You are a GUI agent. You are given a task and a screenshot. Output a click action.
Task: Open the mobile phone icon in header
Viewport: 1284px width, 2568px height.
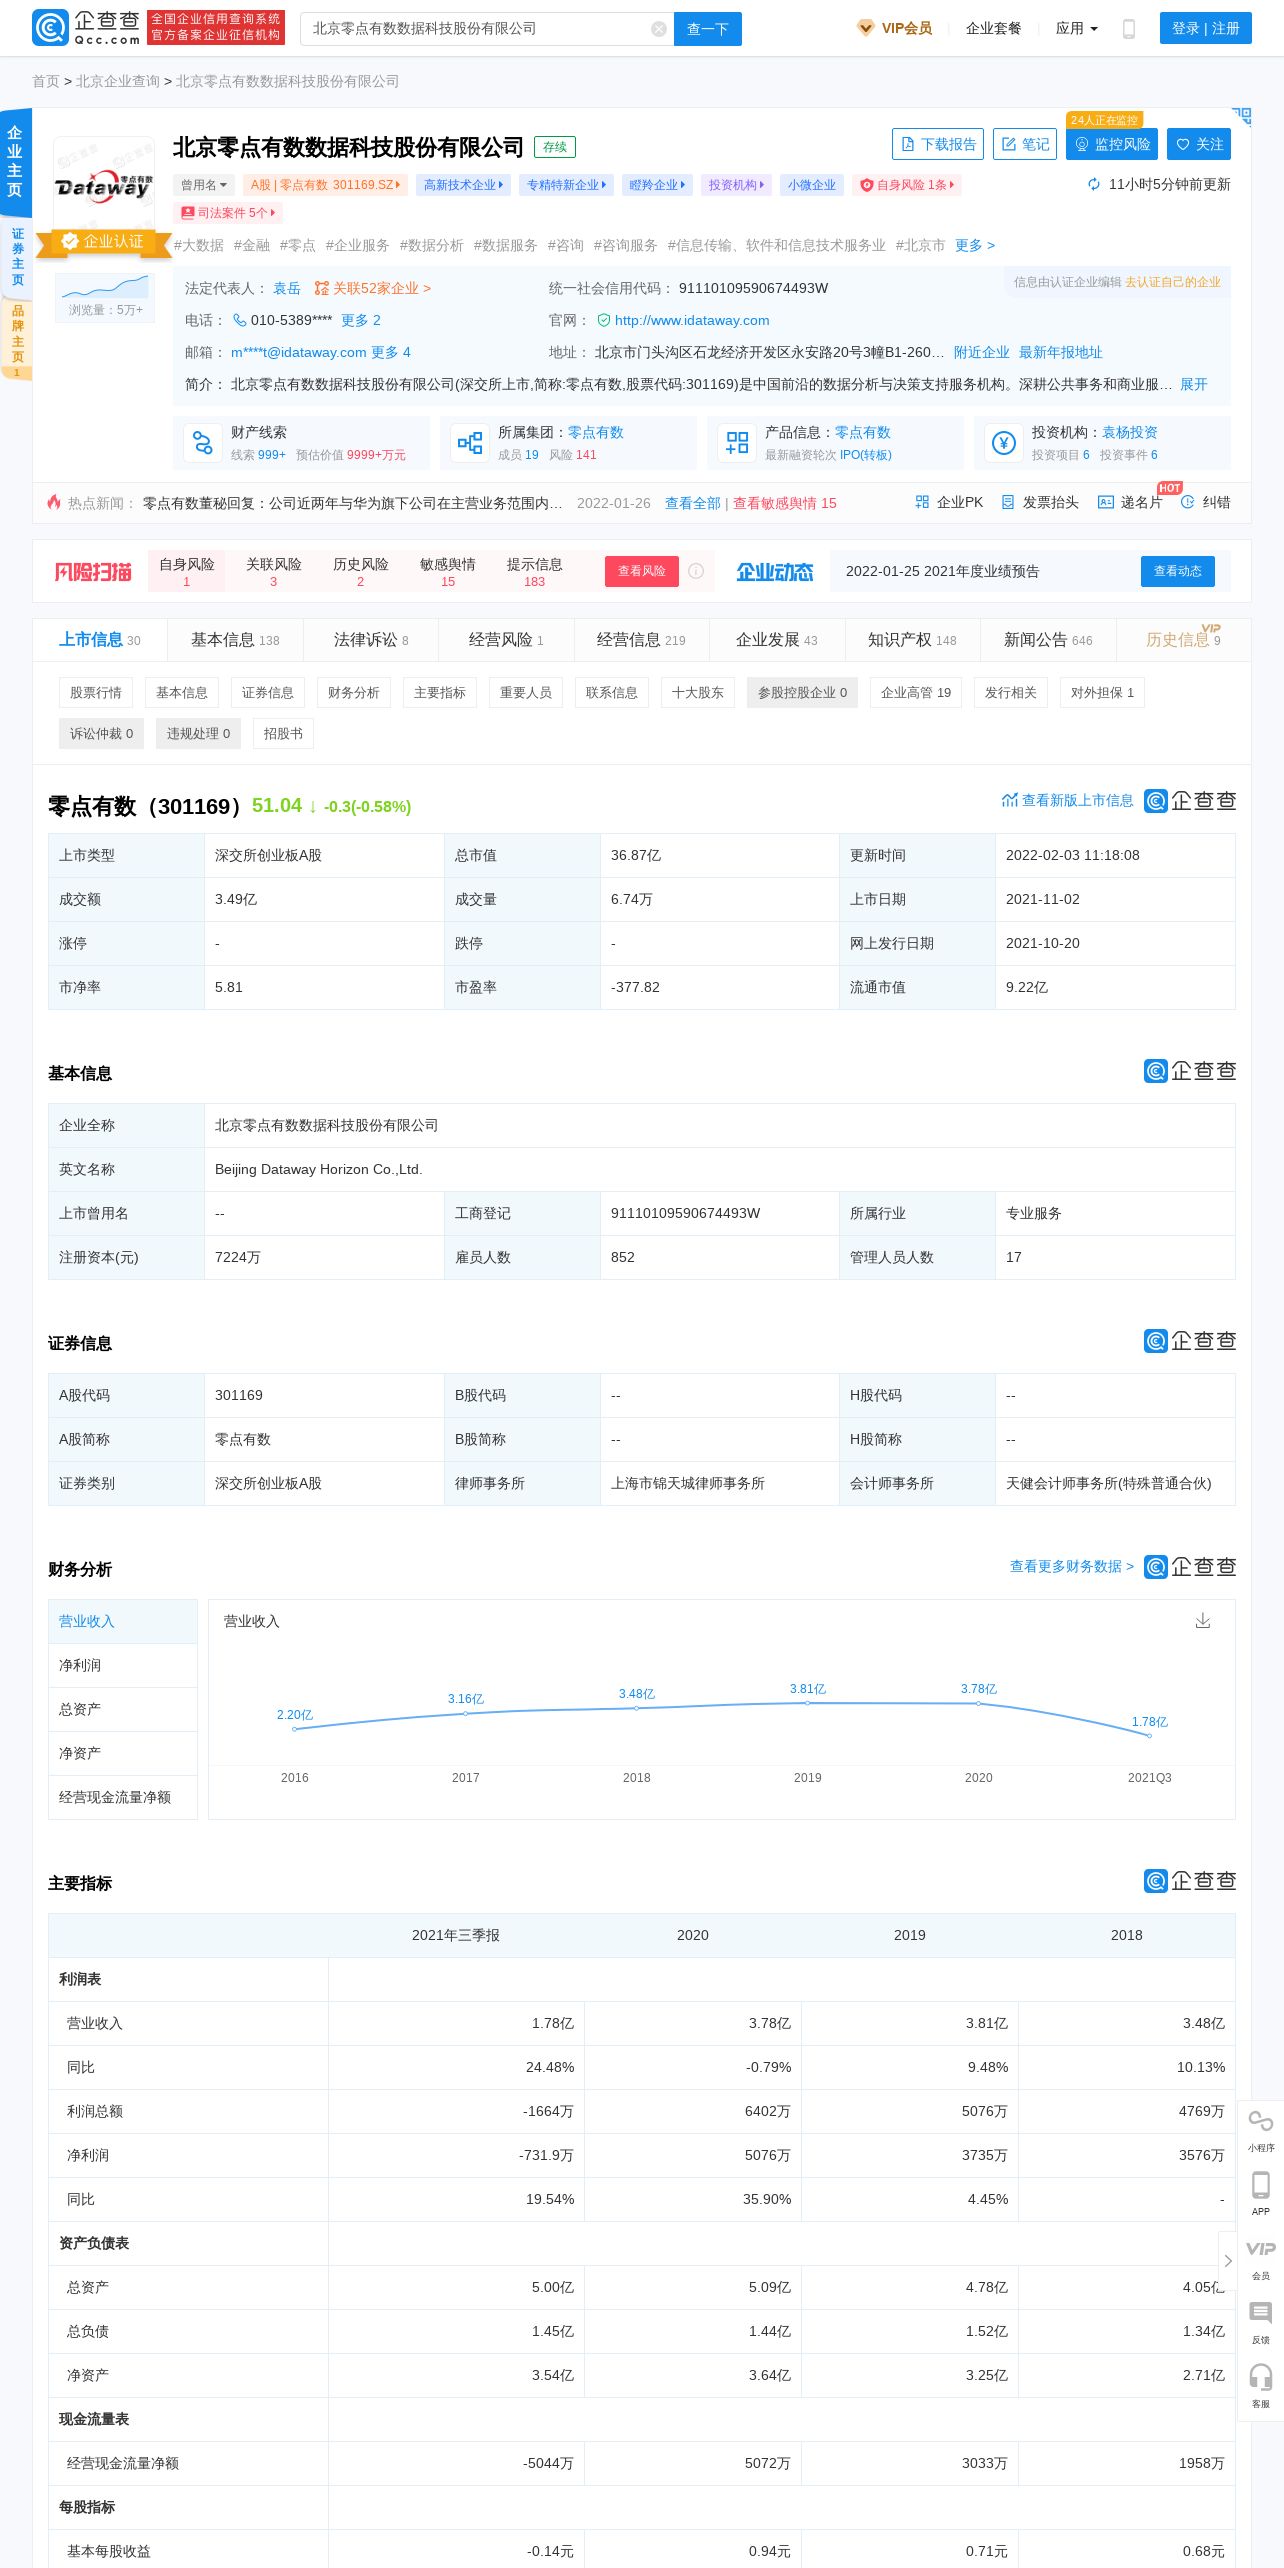click(1129, 29)
